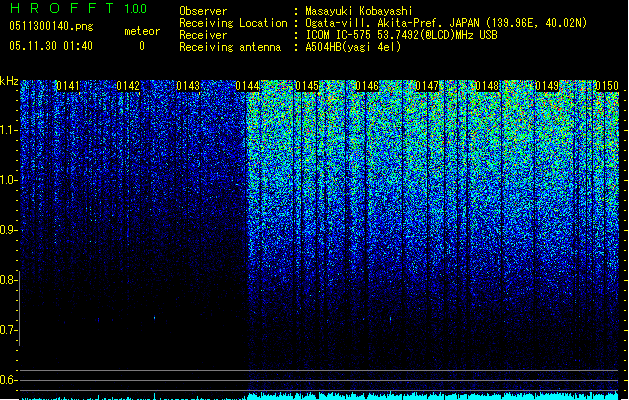Click time marker 0143
629x400 pixels.
point(188,86)
